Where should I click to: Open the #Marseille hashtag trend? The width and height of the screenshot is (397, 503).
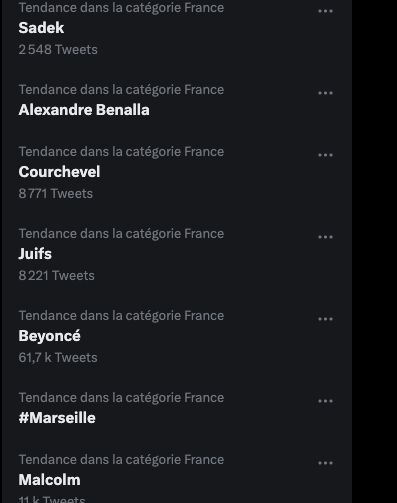pos(57,418)
